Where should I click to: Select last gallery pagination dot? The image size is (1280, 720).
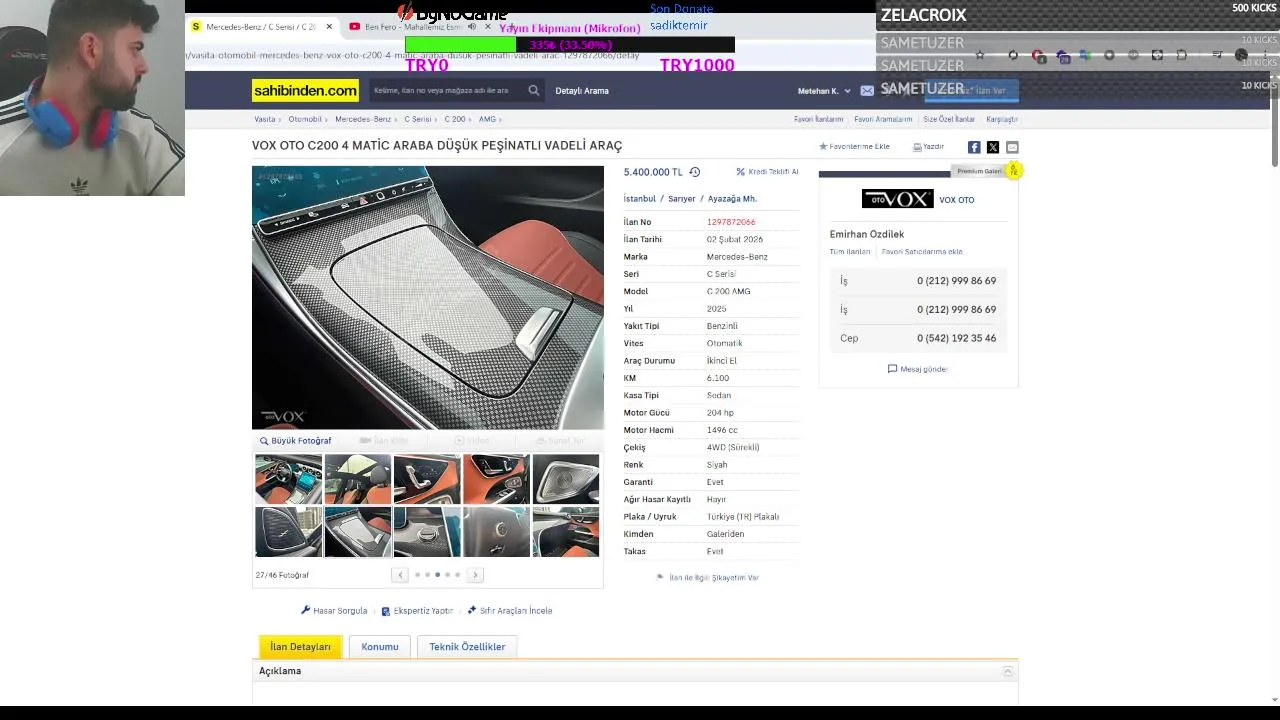458,575
